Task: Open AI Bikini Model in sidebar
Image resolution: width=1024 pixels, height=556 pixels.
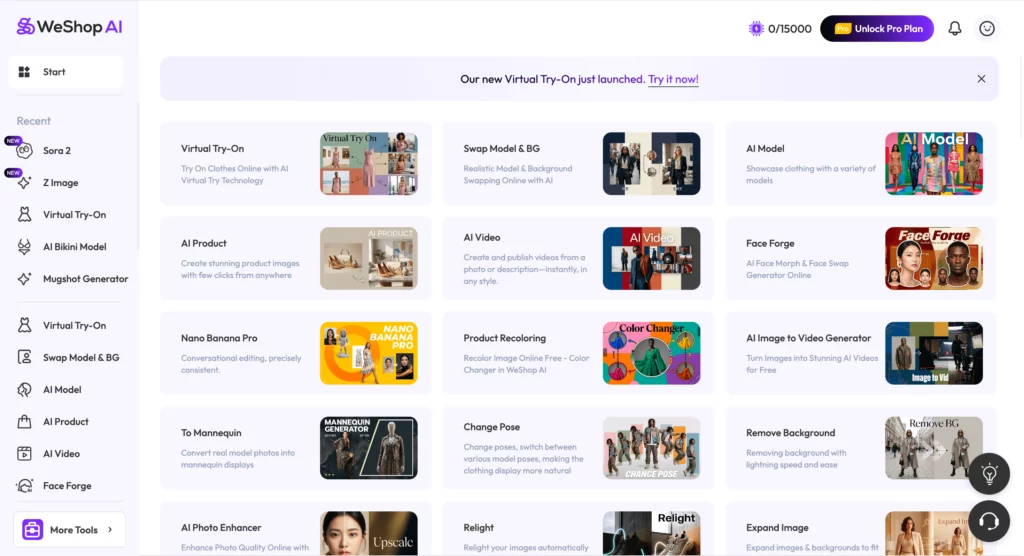Action: (74, 247)
